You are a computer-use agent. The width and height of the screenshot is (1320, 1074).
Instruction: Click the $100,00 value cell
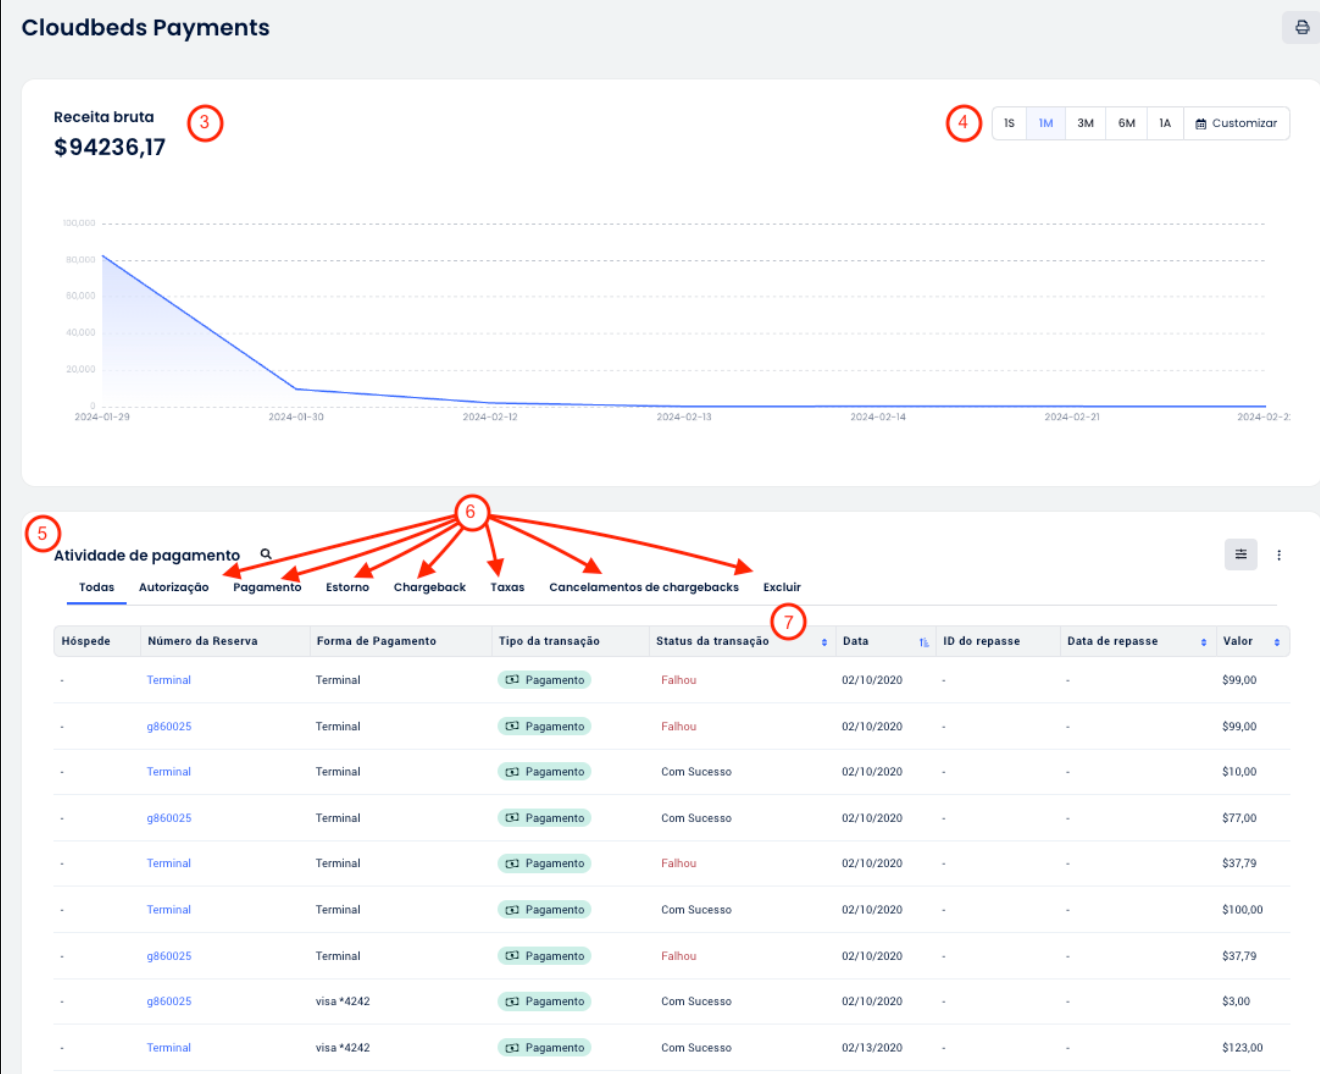pyautogui.click(x=1242, y=910)
